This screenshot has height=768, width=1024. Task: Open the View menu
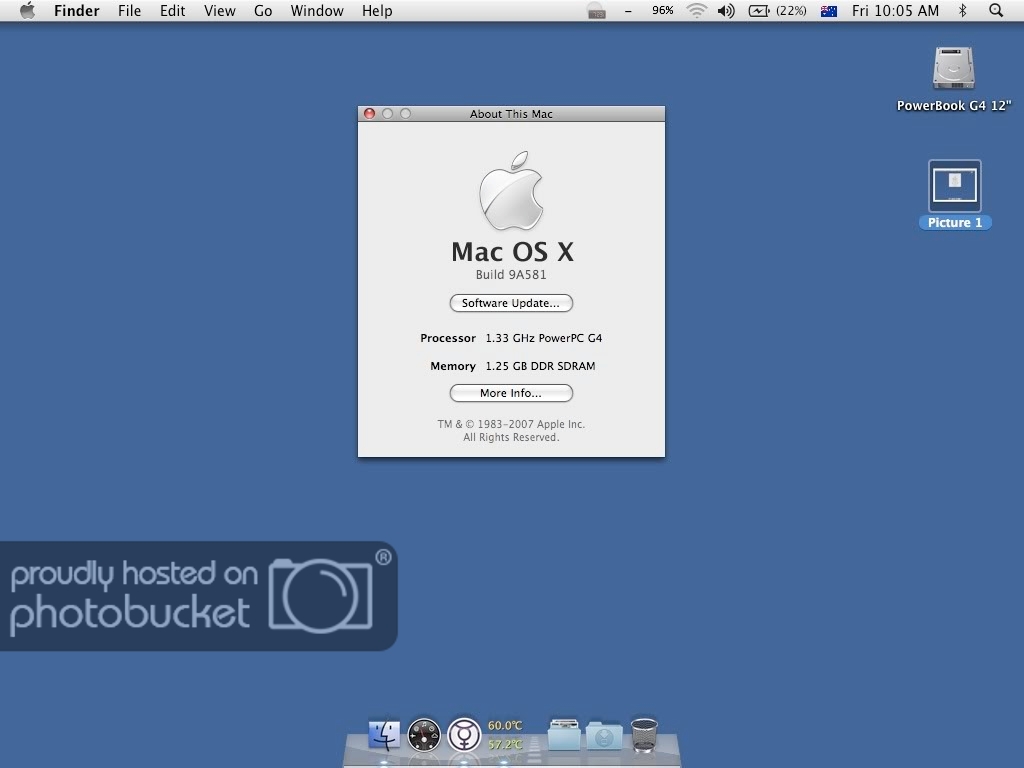click(219, 10)
